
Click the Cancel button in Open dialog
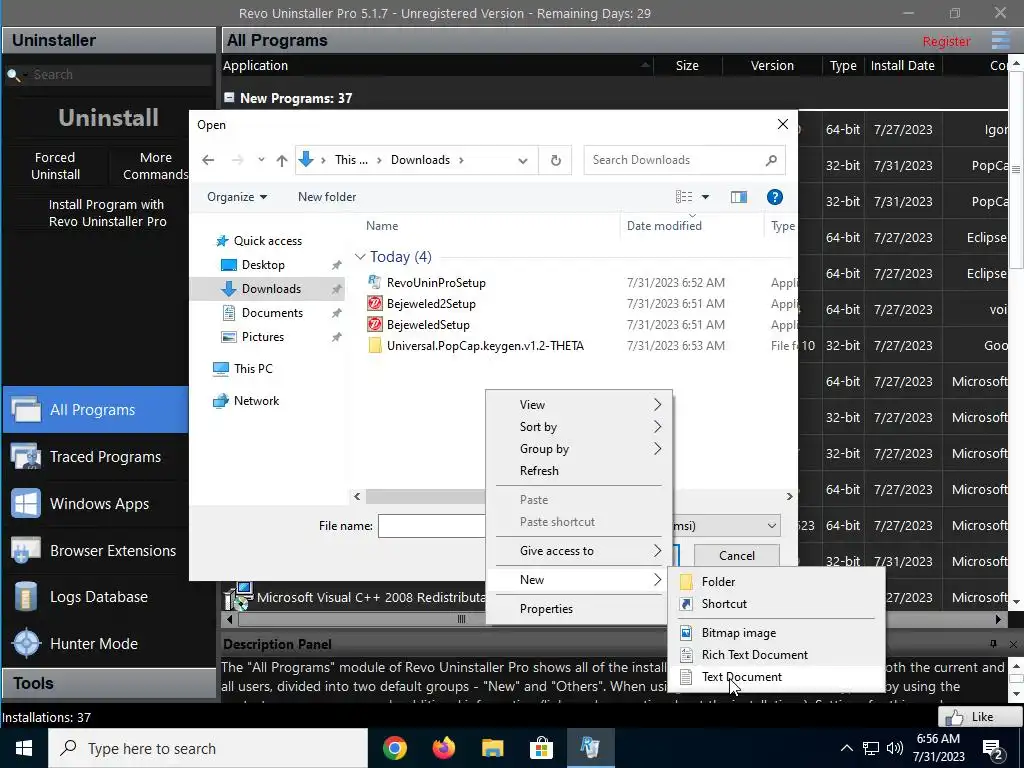click(737, 555)
